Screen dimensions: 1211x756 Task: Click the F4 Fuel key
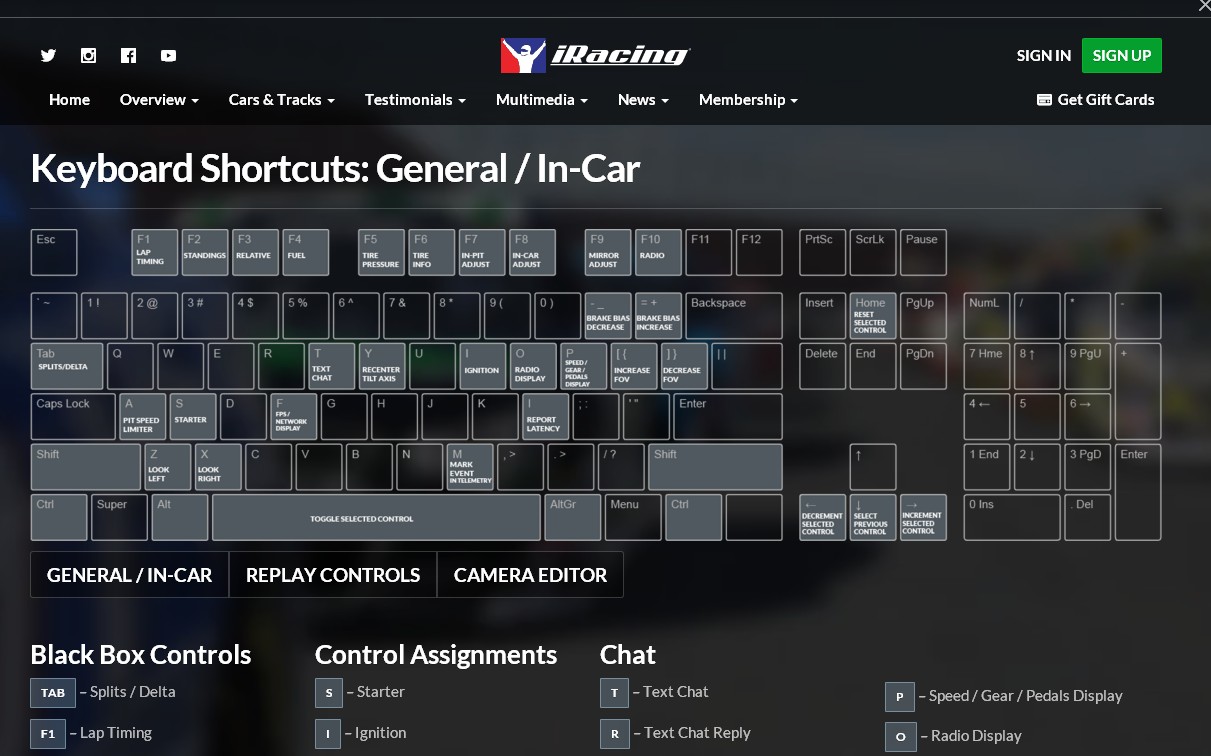(306, 253)
